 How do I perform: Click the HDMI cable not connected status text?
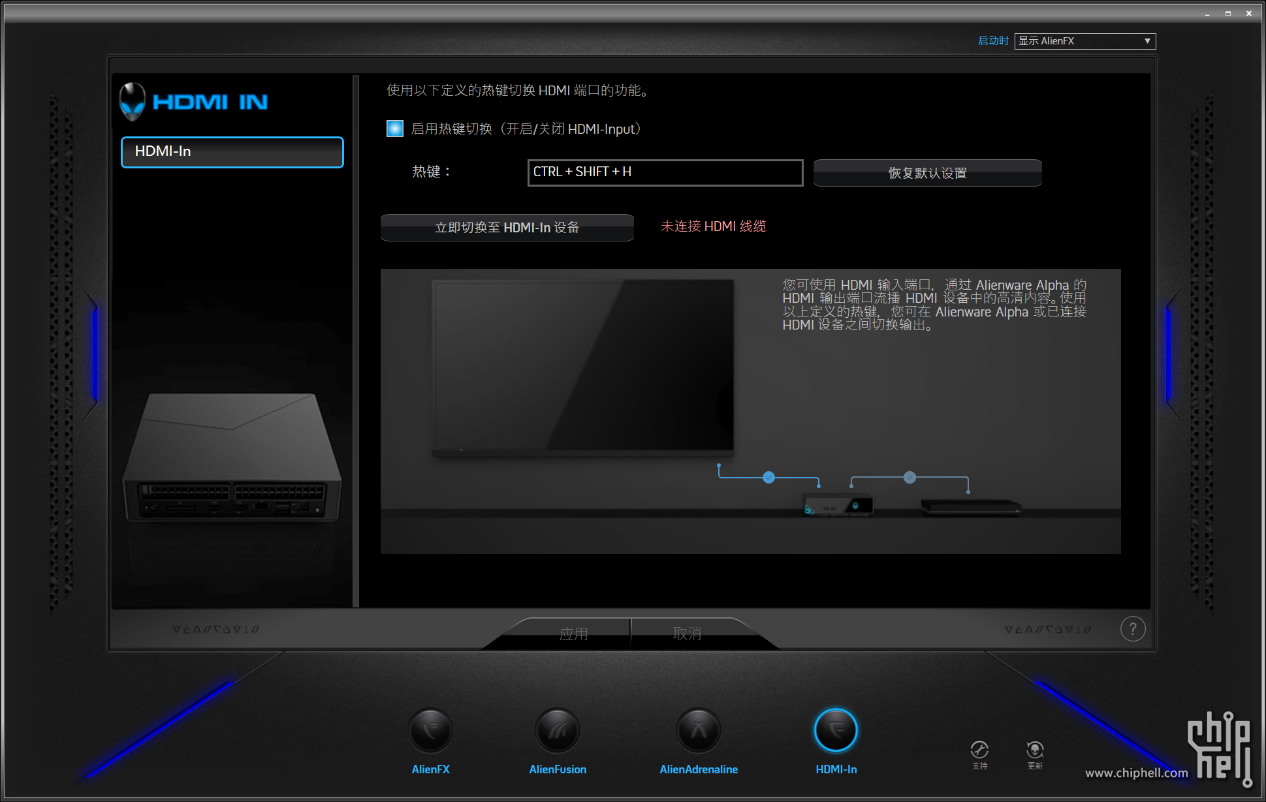pyautogui.click(x=713, y=226)
